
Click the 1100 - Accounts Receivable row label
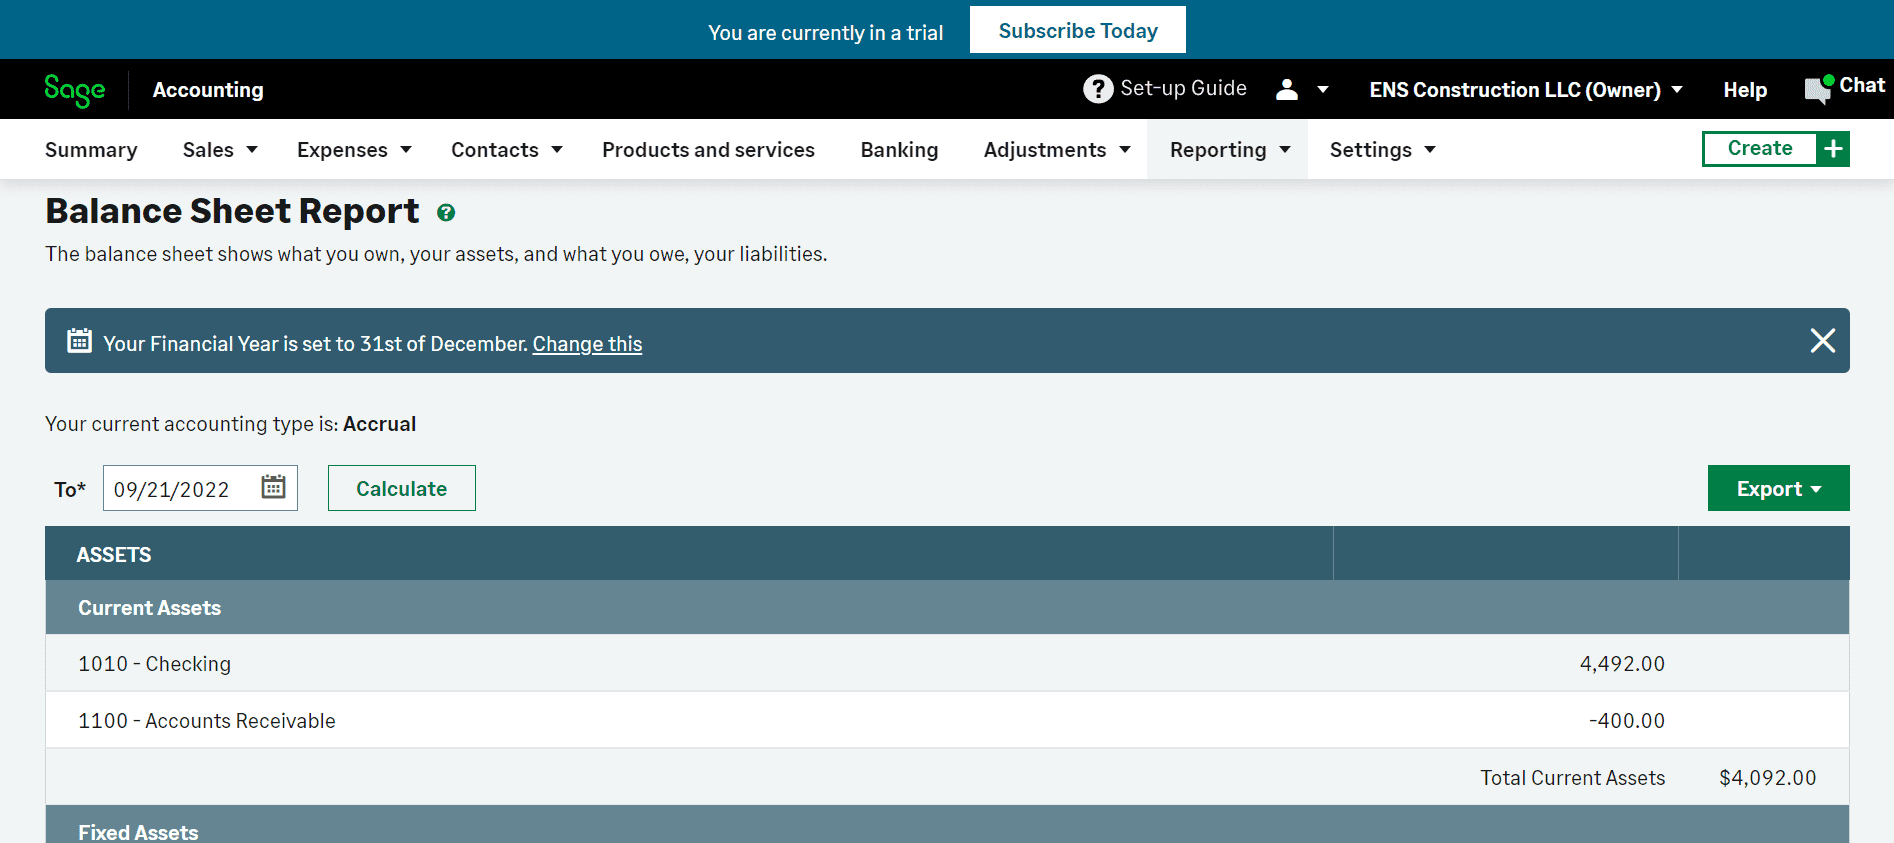(207, 721)
